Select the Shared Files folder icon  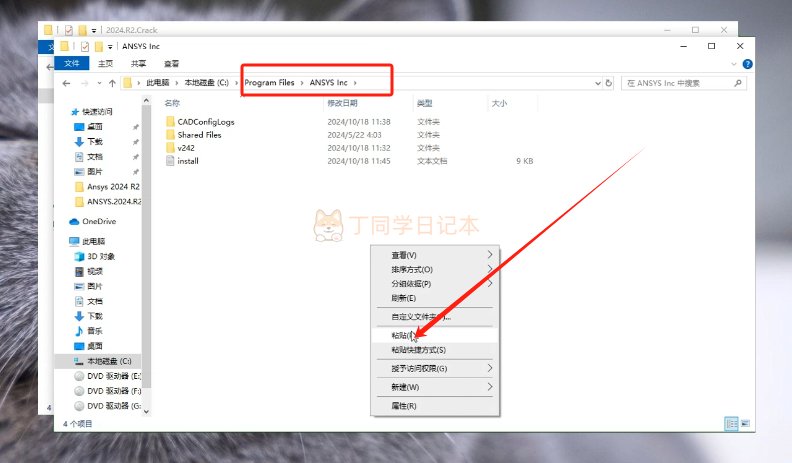[x=170, y=135]
